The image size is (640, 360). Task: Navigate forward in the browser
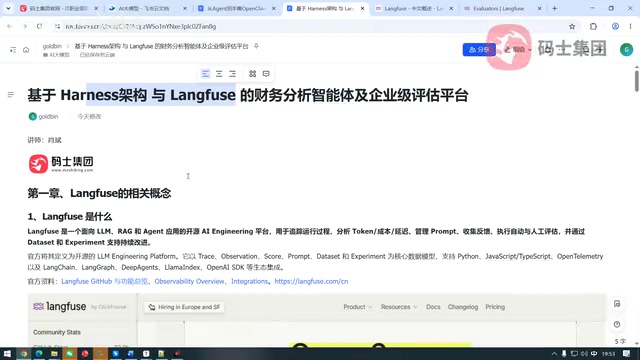(25, 27)
